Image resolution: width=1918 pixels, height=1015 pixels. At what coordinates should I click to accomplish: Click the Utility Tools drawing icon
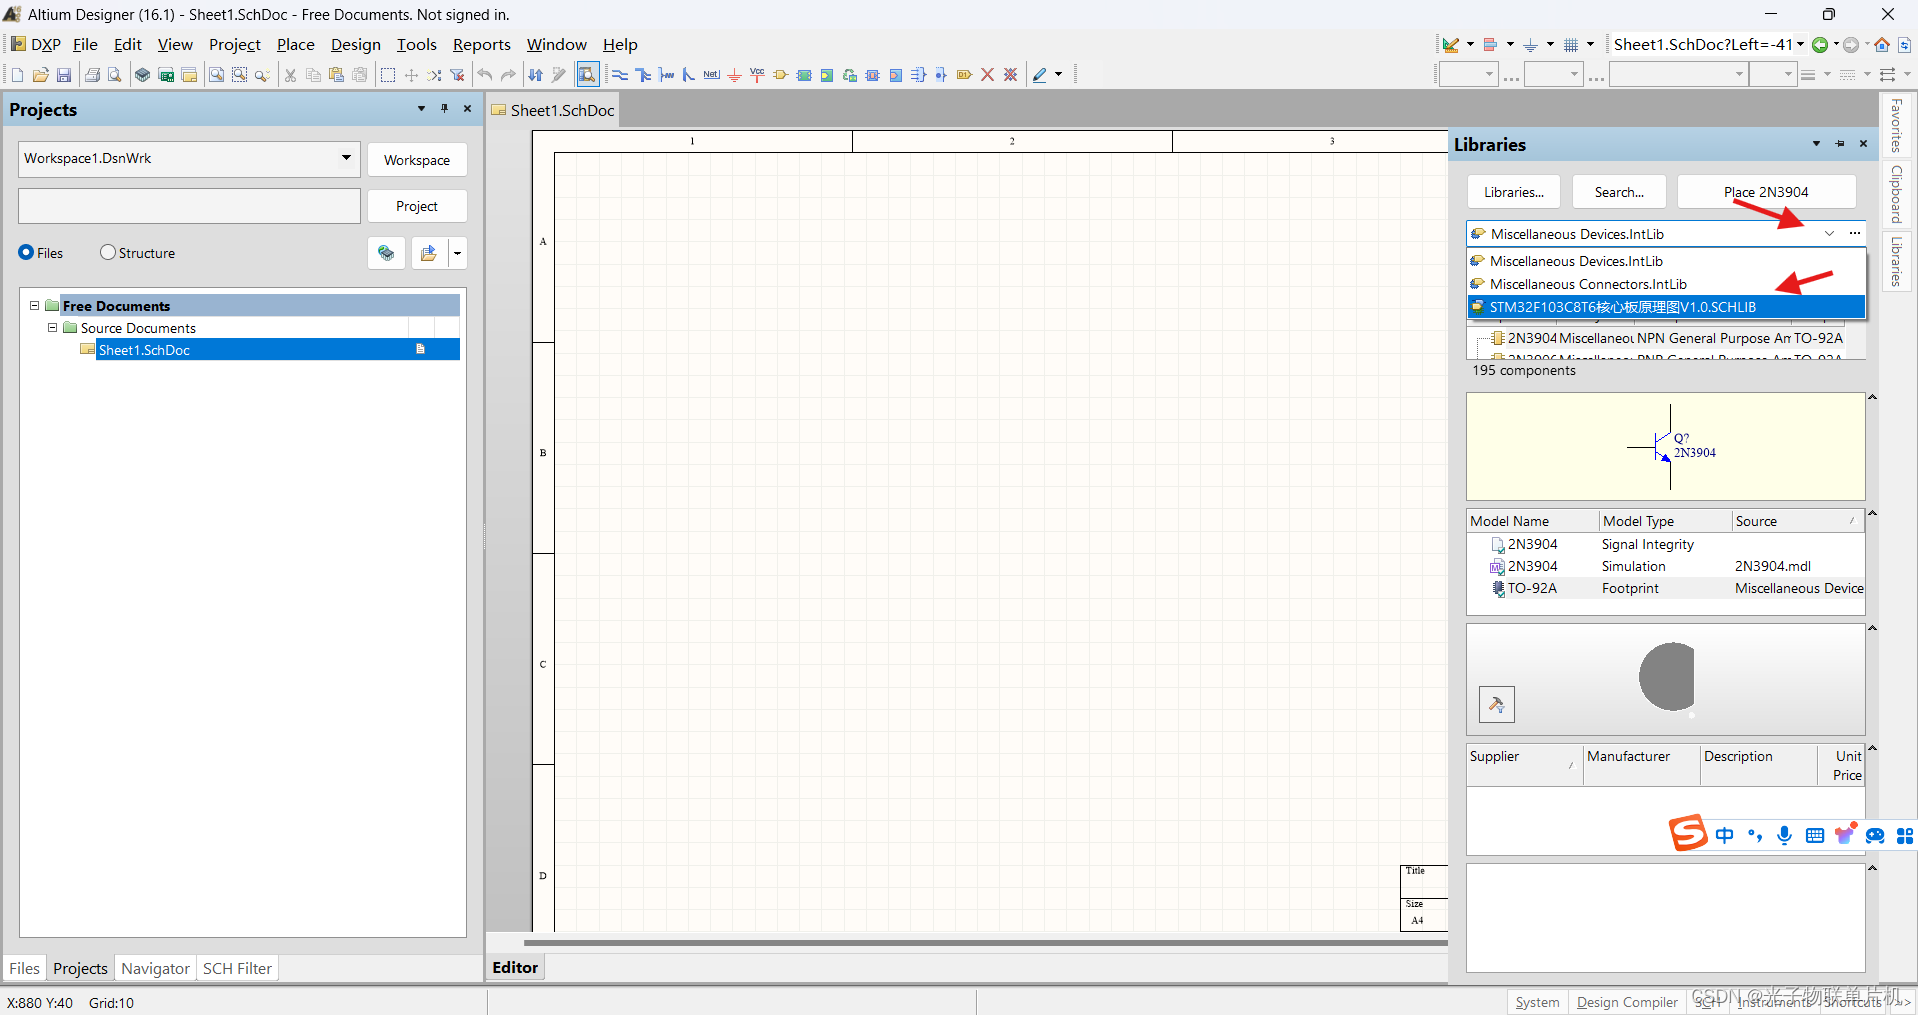click(1450, 45)
